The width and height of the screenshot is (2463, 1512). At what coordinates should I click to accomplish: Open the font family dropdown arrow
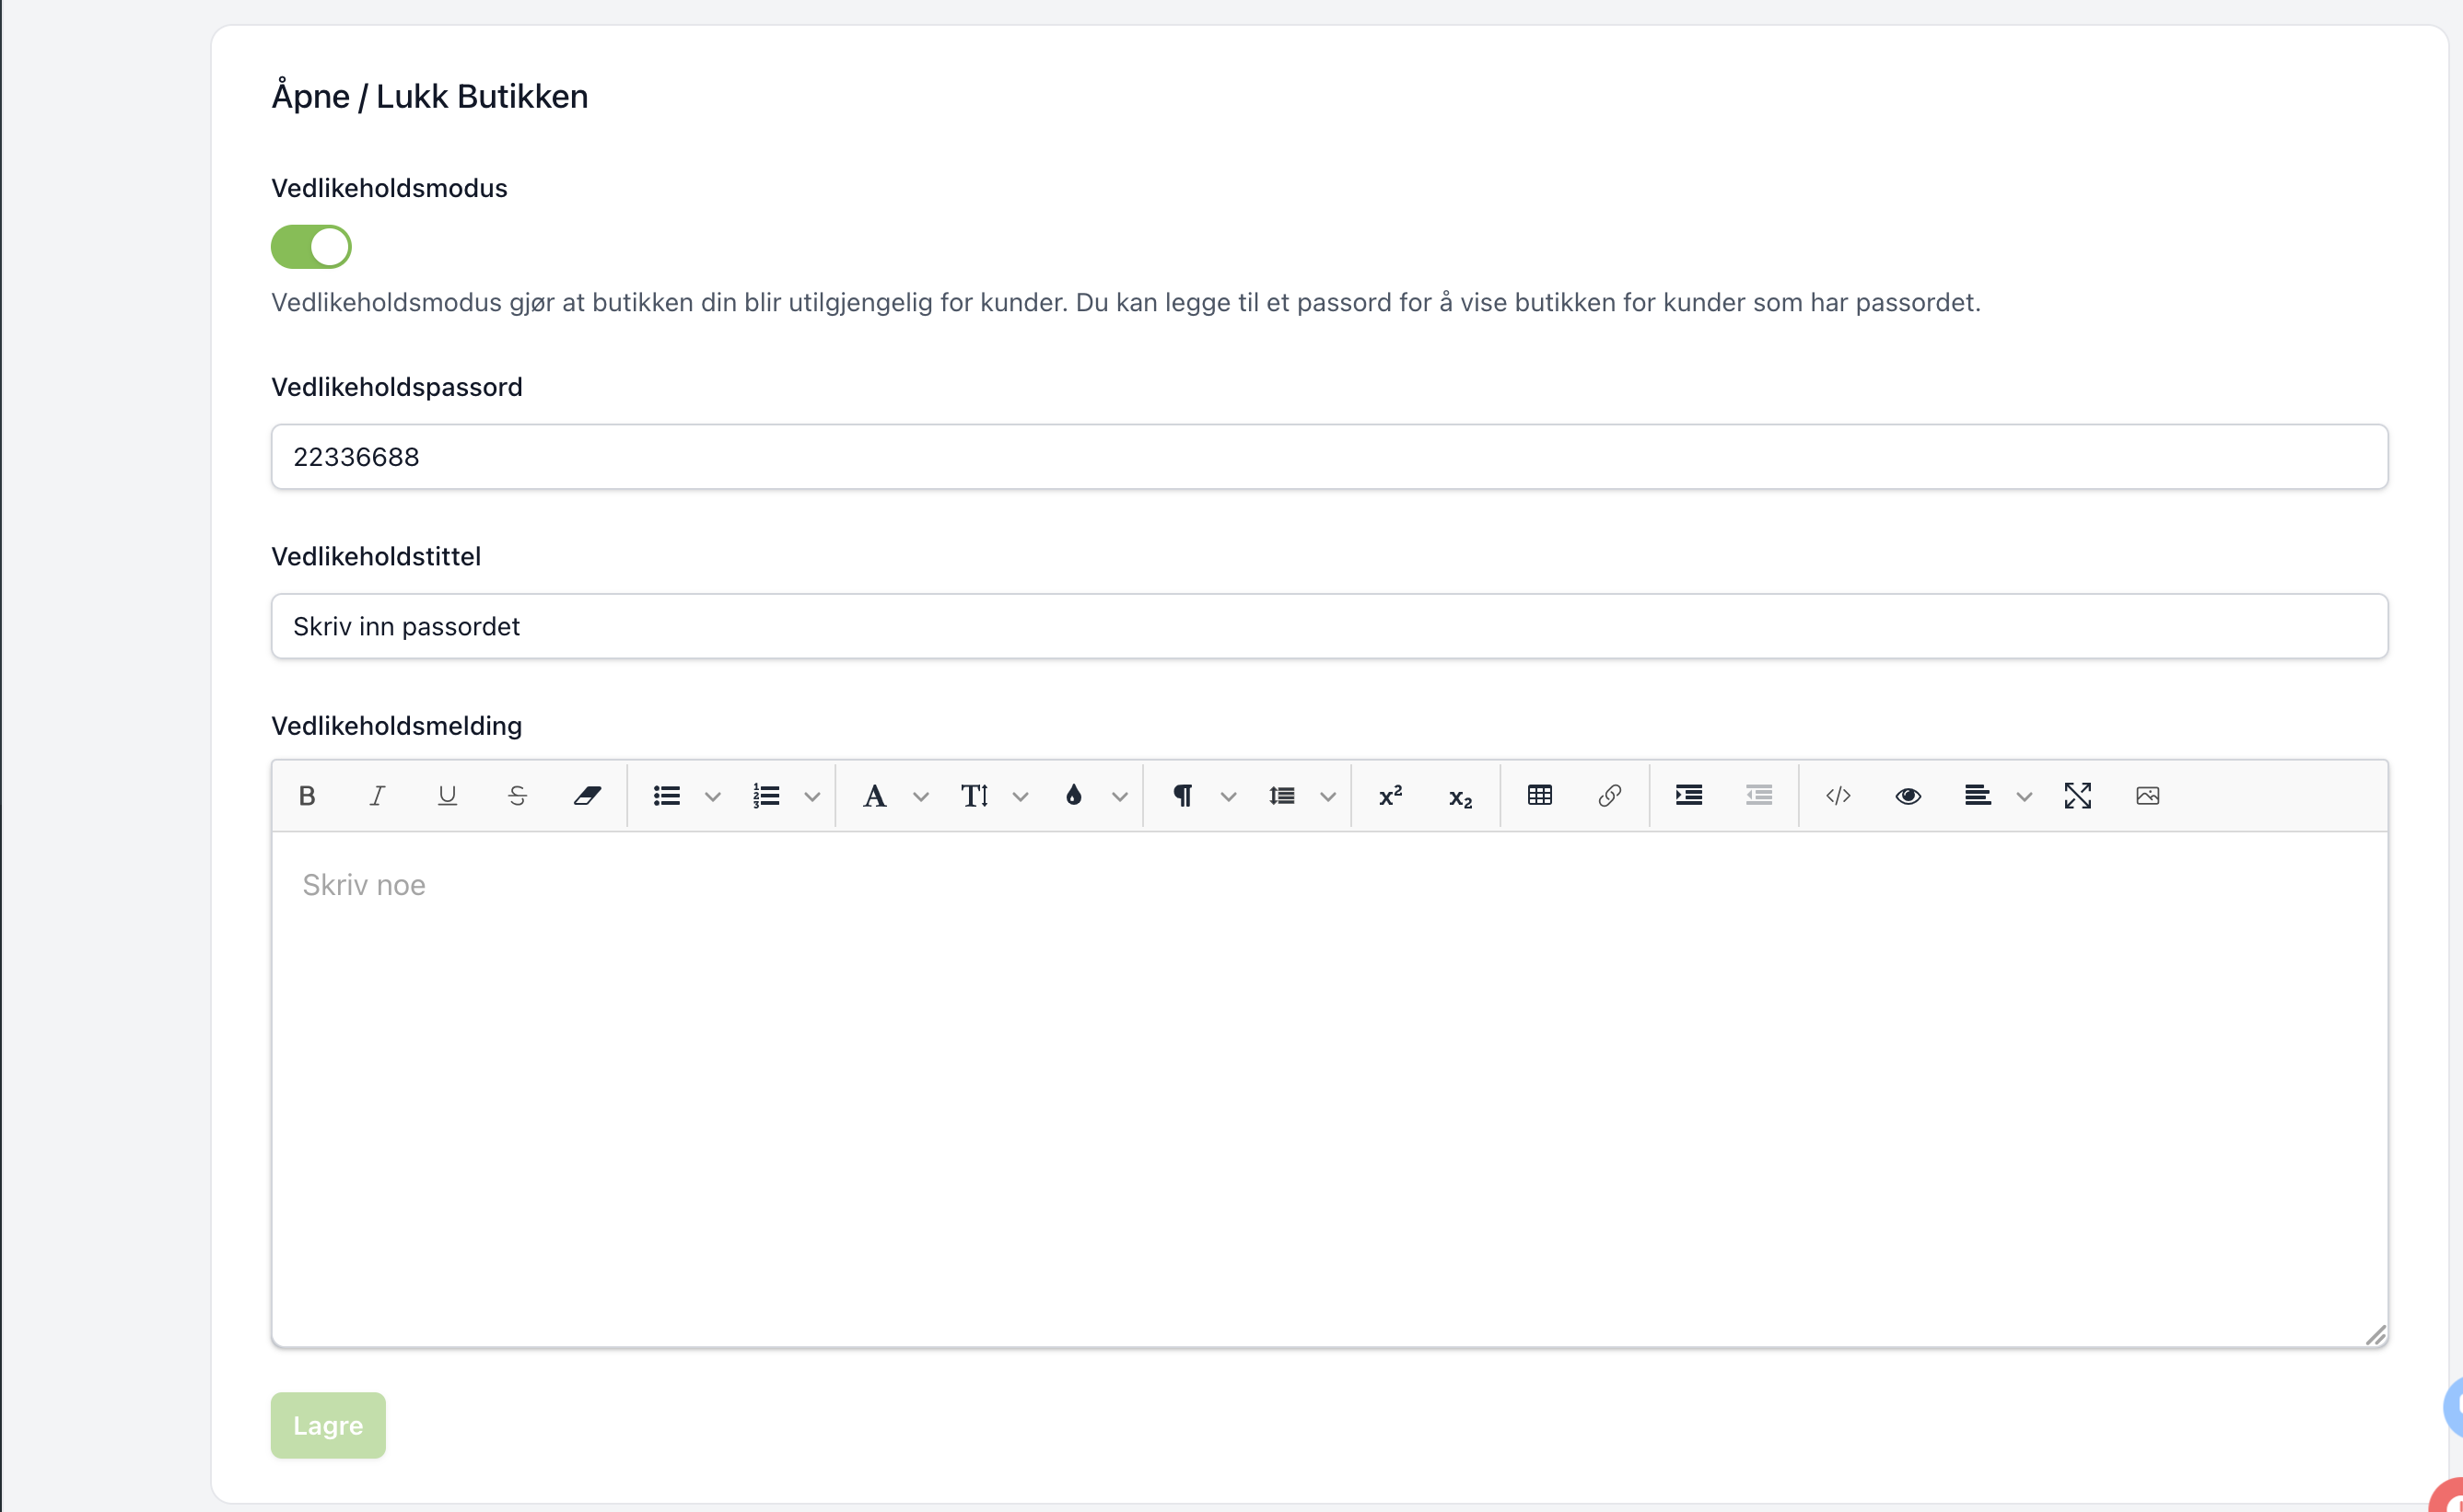[x=921, y=797]
